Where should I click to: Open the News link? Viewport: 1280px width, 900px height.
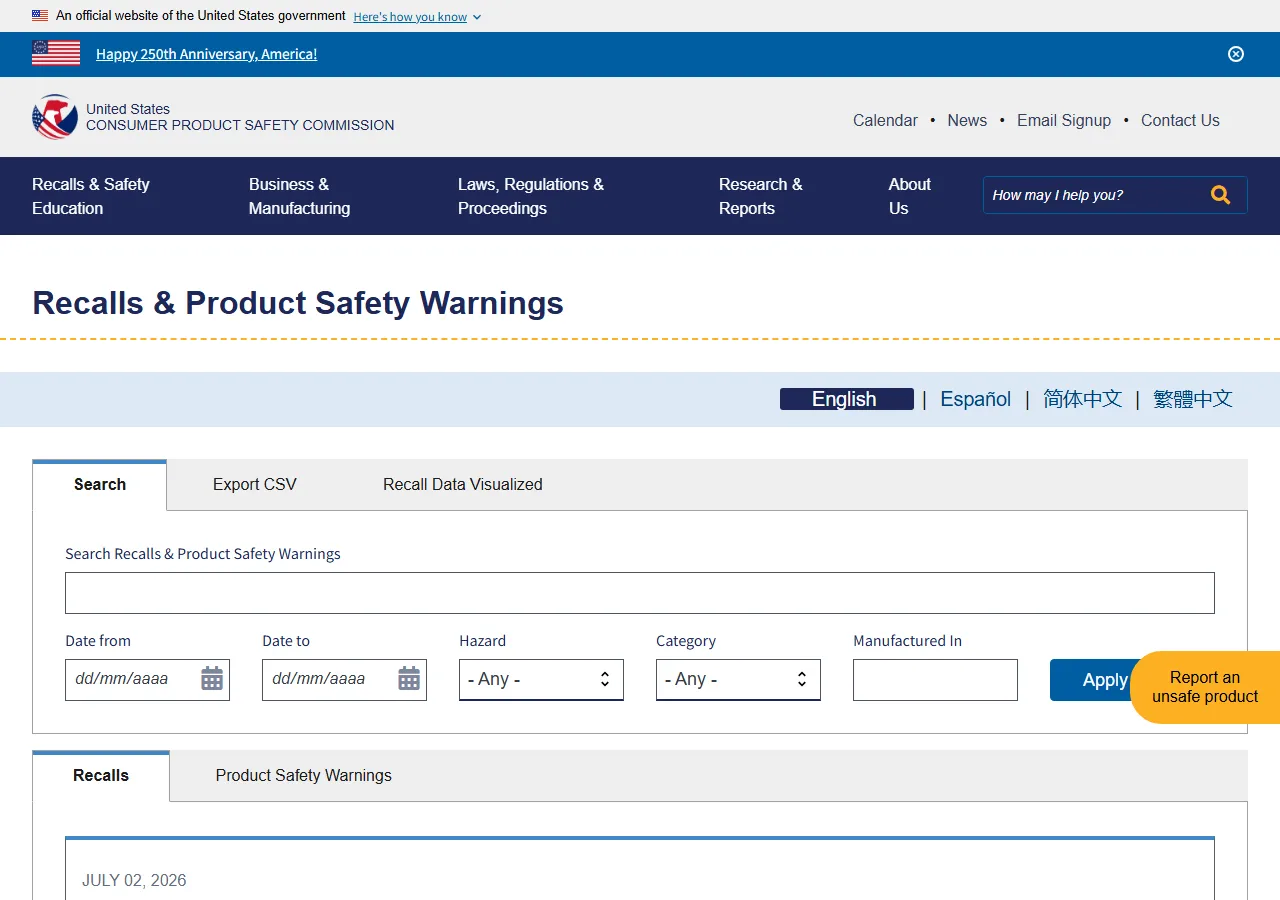tap(967, 120)
